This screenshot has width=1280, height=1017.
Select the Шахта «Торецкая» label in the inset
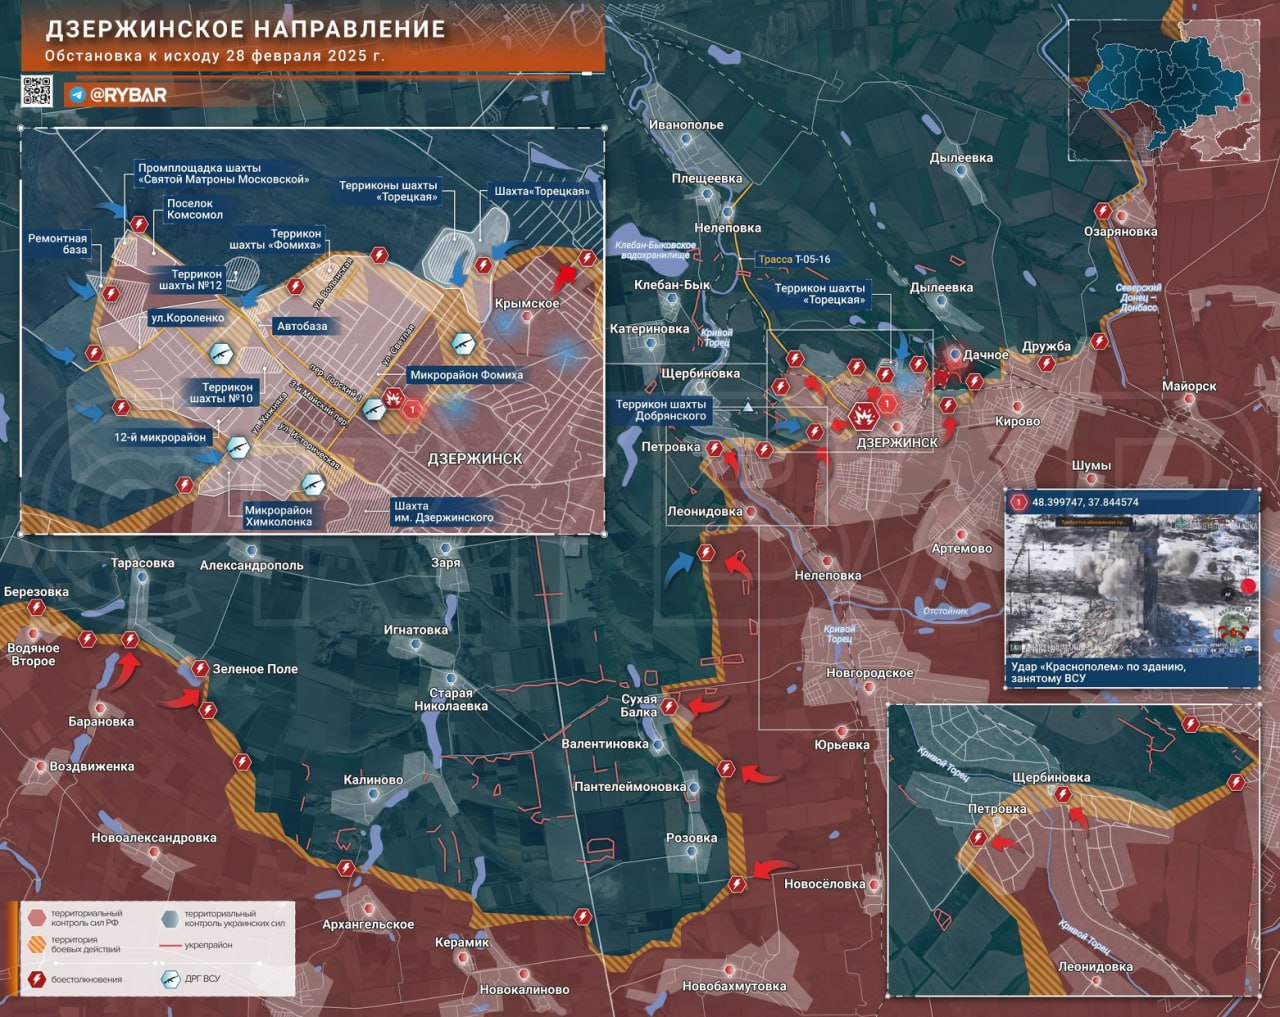pos(541,191)
